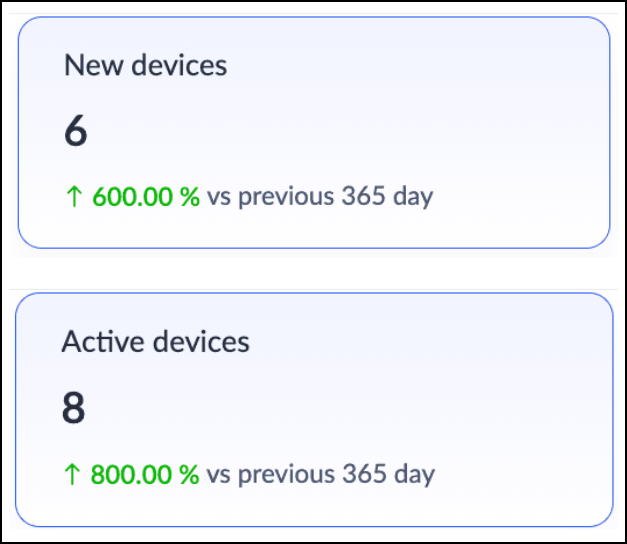627x544 pixels.
Task: Click the "New devices" card title
Action: tap(145, 66)
